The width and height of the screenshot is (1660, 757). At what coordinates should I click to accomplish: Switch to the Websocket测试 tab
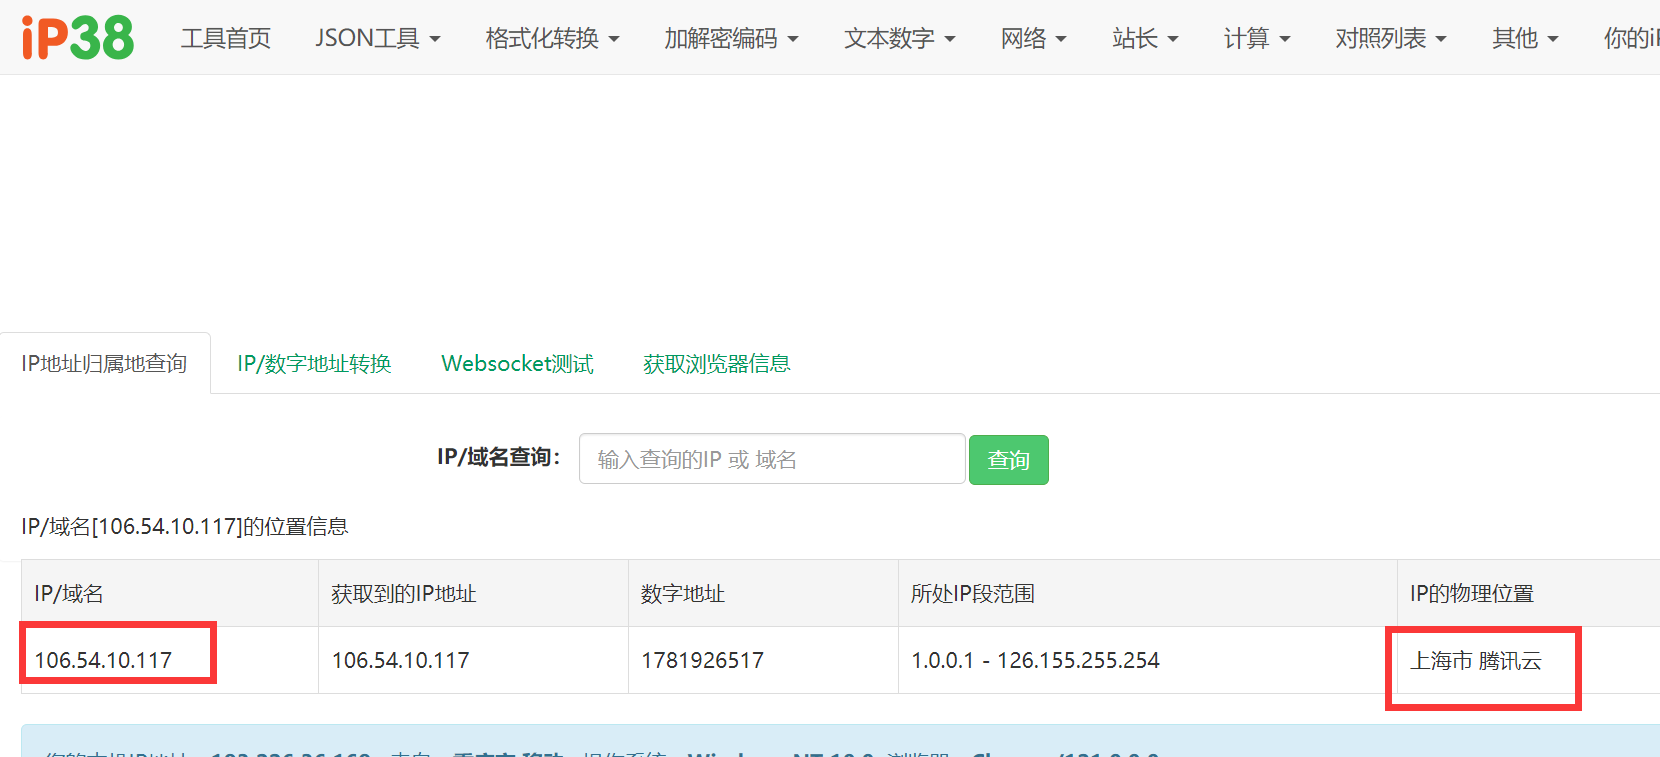518,363
